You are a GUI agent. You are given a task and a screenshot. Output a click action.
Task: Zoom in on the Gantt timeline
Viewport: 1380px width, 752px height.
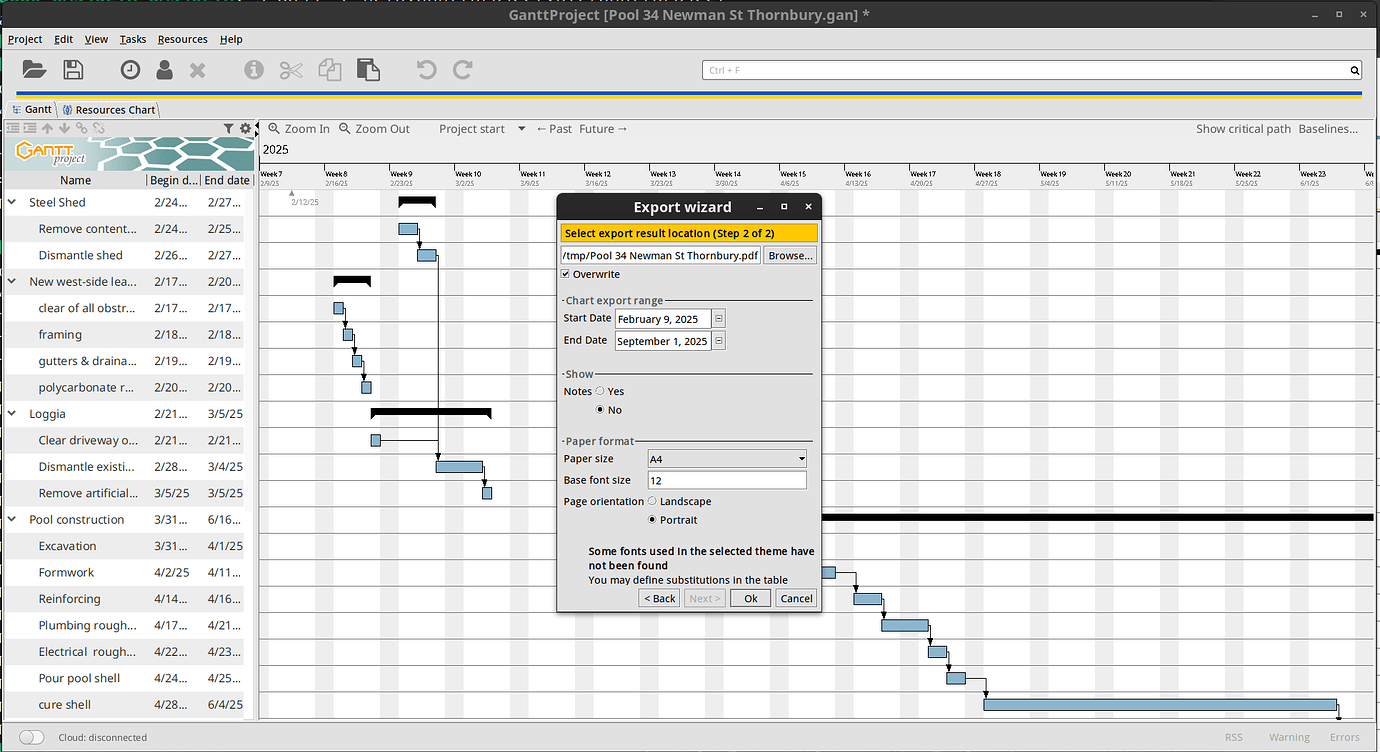[298, 128]
